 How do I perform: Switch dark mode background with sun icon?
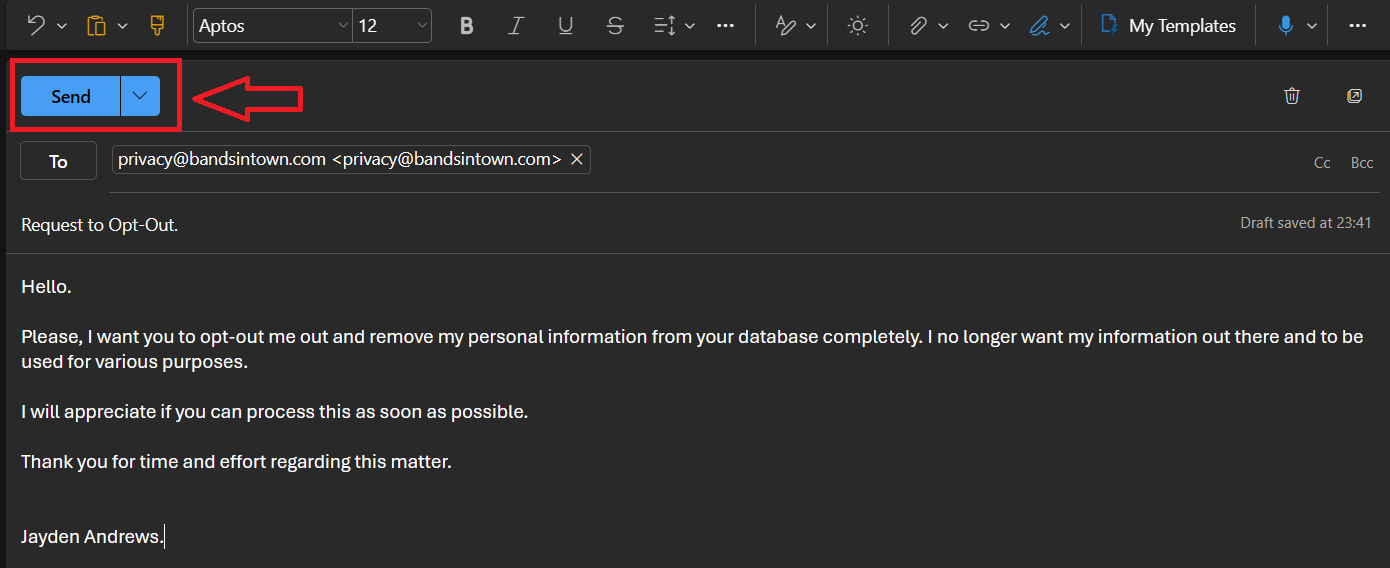[857, 26]
